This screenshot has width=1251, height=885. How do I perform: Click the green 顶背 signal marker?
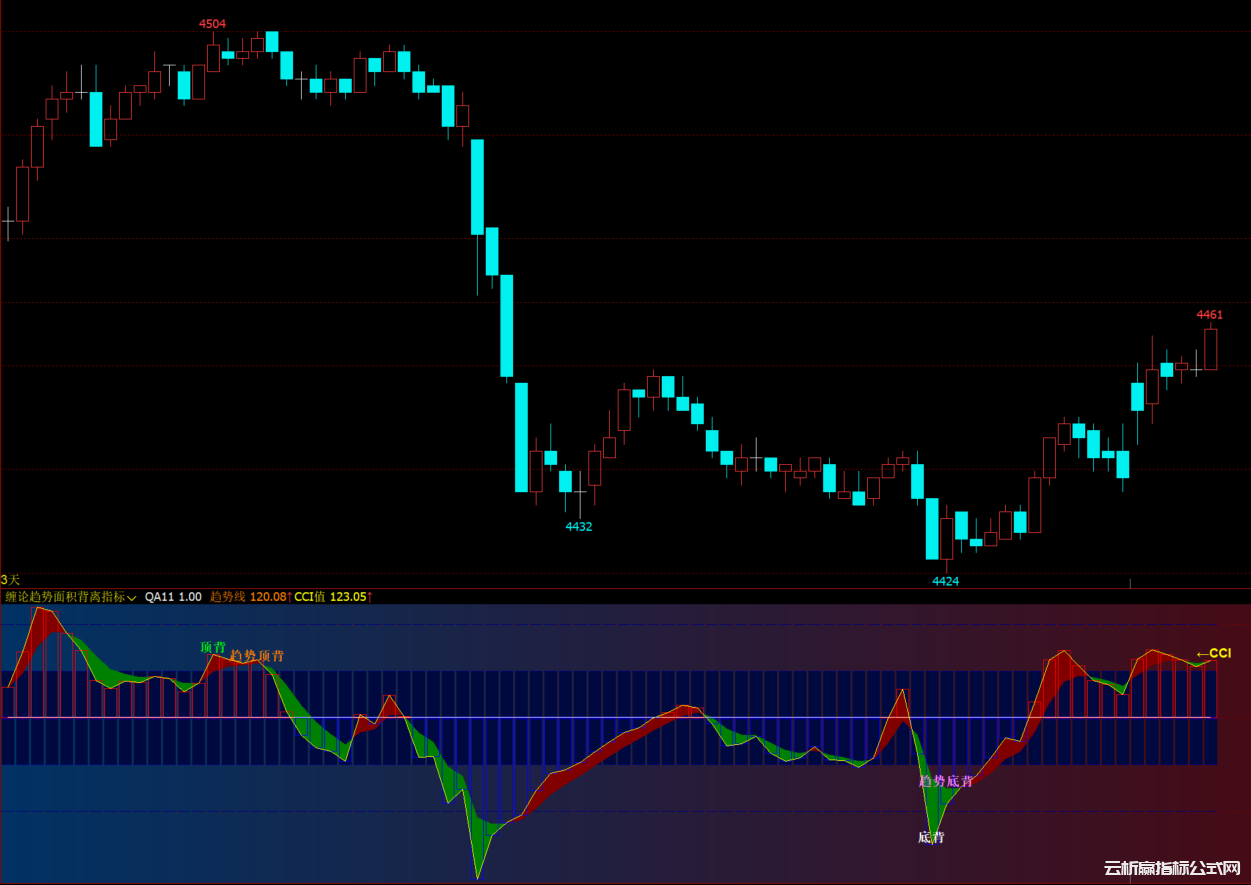[213, 647]
